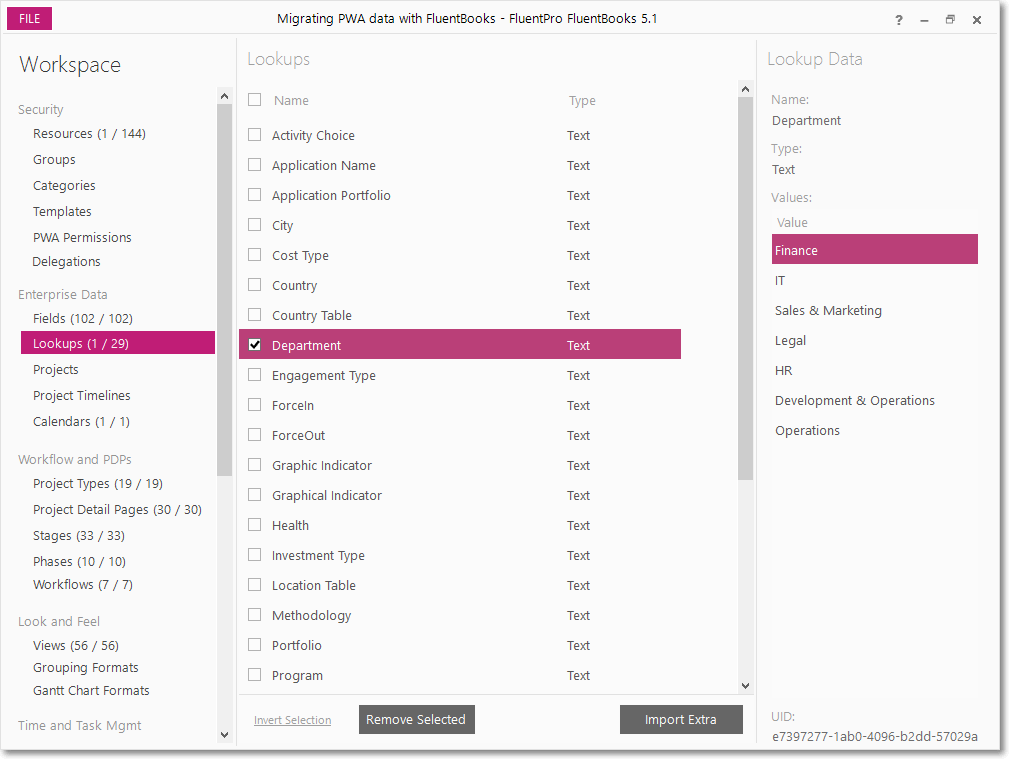Viewport: 1009px width, 759px height.
Task: Check the Portfolio lookup checkbox
Action: click(255, 644)
